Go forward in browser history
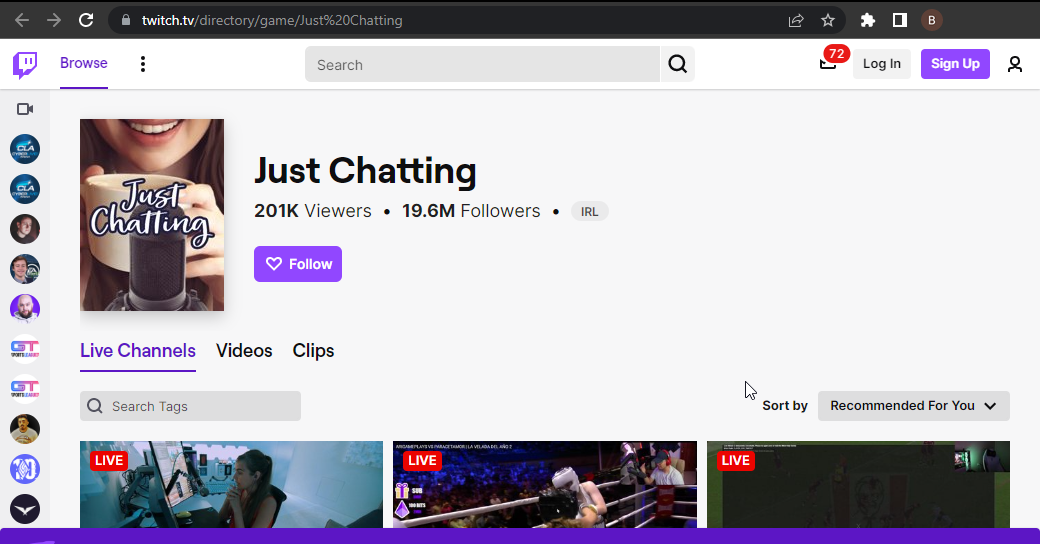Viewport: 1040px width, 544px height. pyautogui.click(x=54, y=21)
